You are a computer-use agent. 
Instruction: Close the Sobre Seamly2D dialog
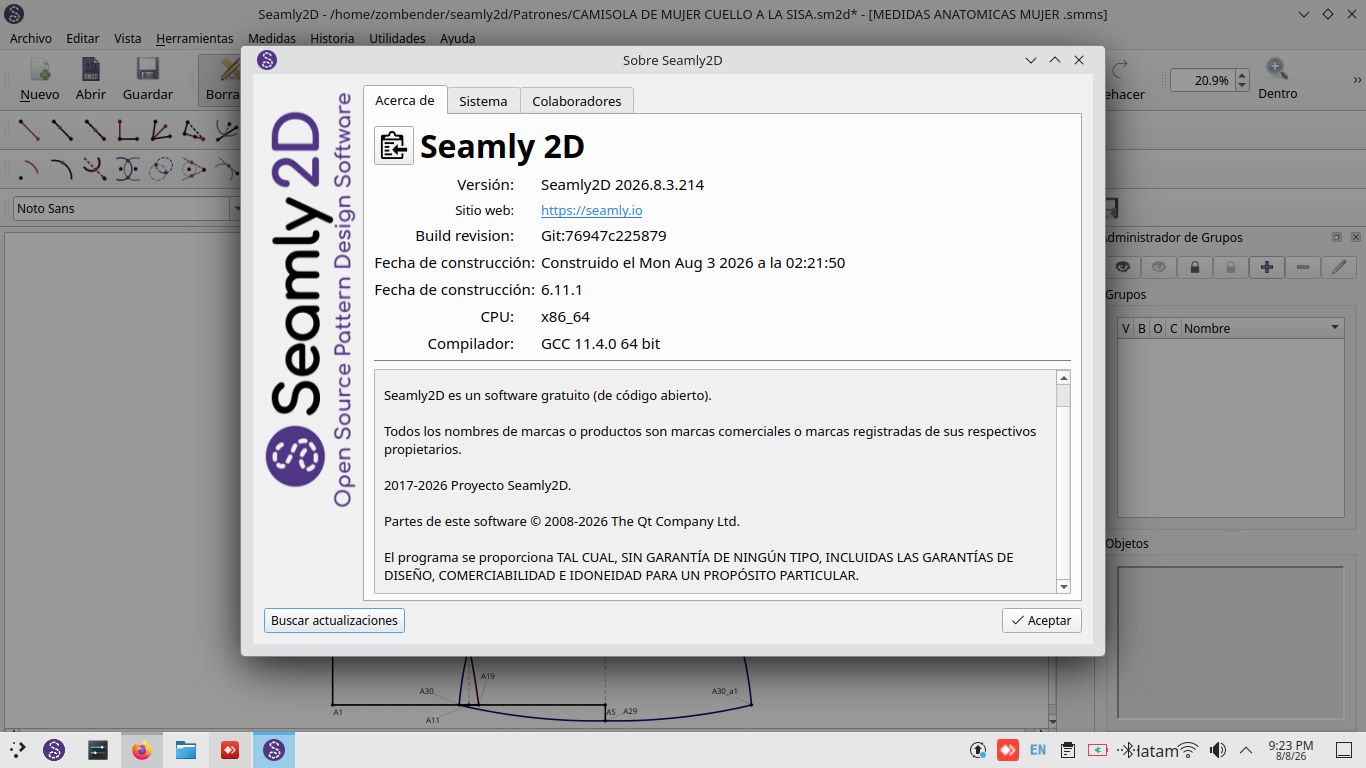pos(1079,60)
